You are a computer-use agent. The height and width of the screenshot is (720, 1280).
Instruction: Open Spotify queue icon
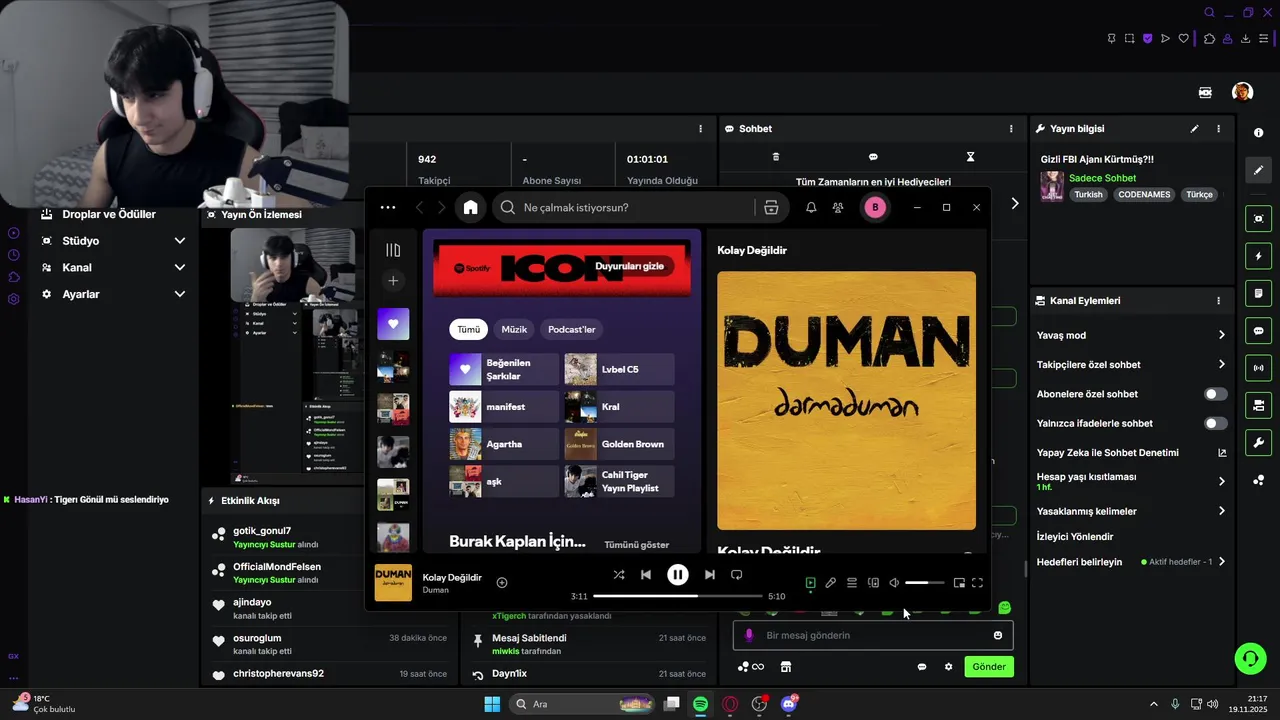852,583
